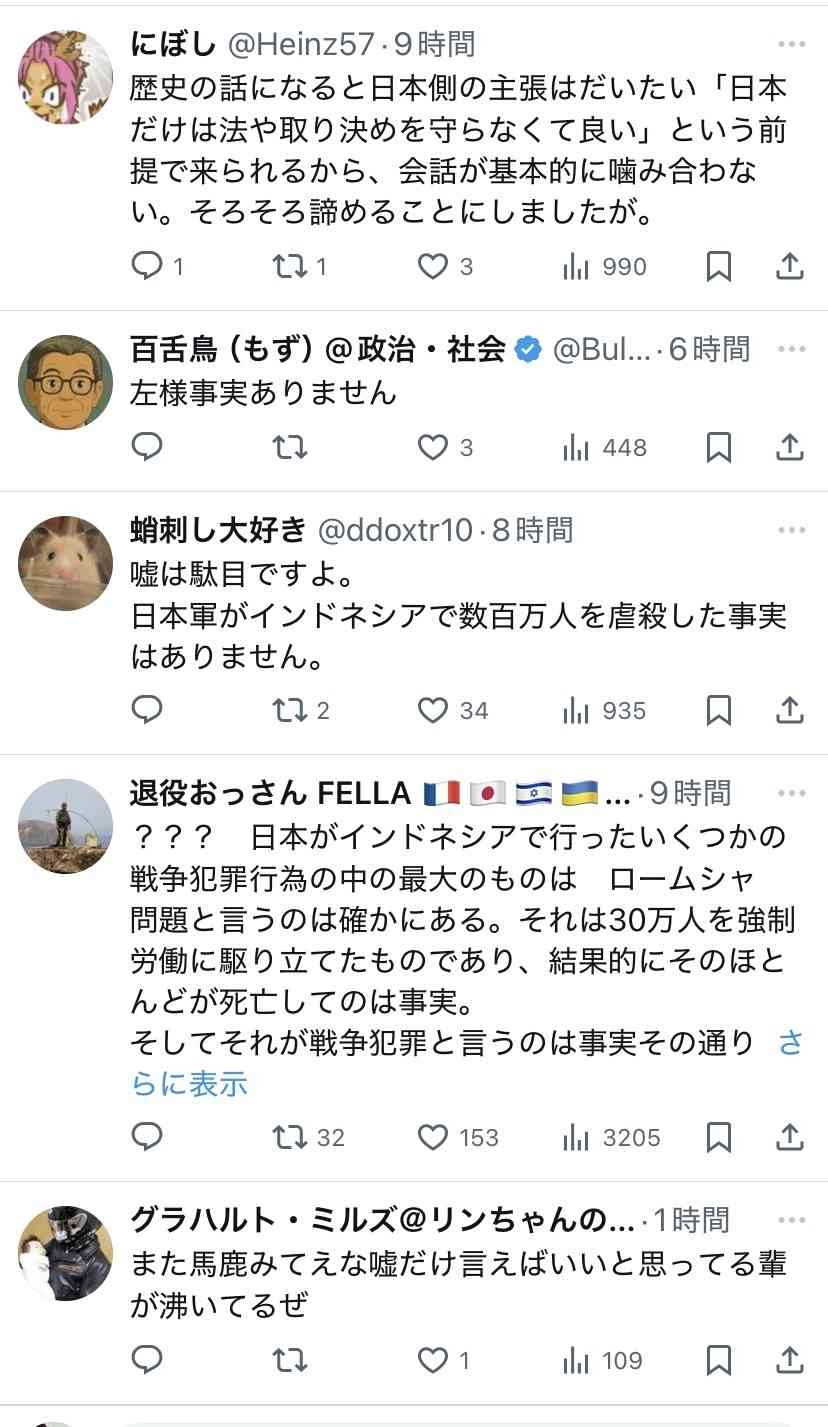
Task: Like the 百舌鳥 tweet
Action: tap(432, 447)
